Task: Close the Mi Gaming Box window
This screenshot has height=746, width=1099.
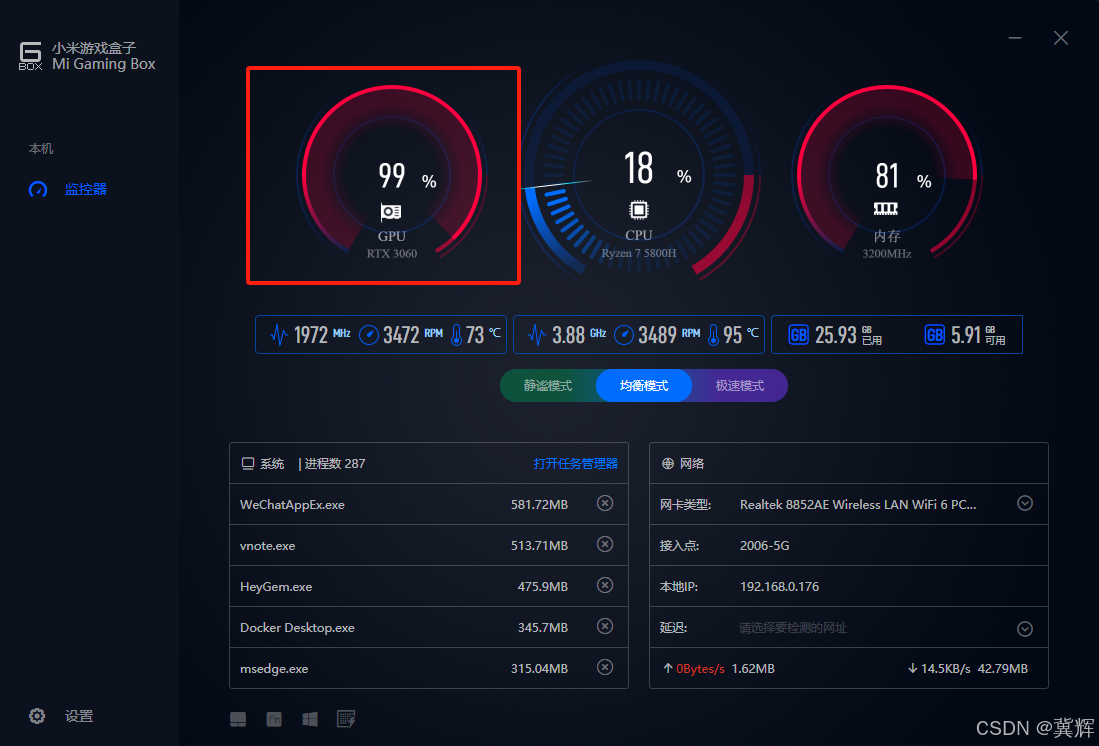Action: coord(1060,38)
